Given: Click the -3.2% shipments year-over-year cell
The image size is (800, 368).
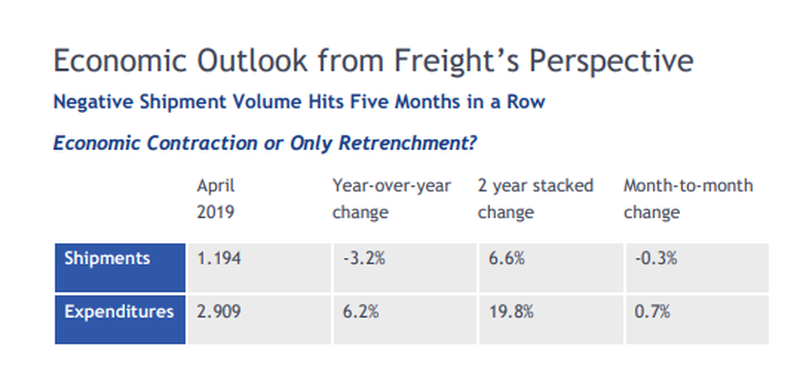Looking at the screenshot, I should tap(405, 267).
